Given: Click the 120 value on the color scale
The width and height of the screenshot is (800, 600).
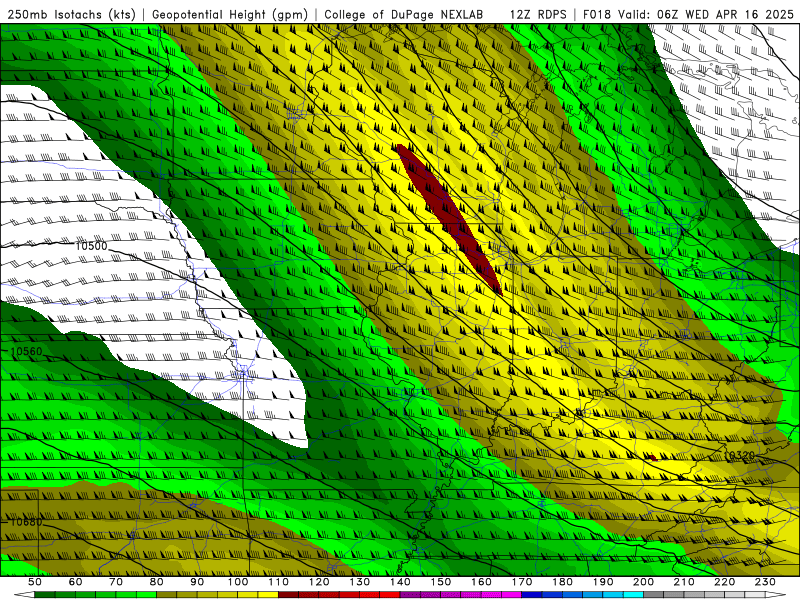Looking at the screenshot, I should pos(319,582).
